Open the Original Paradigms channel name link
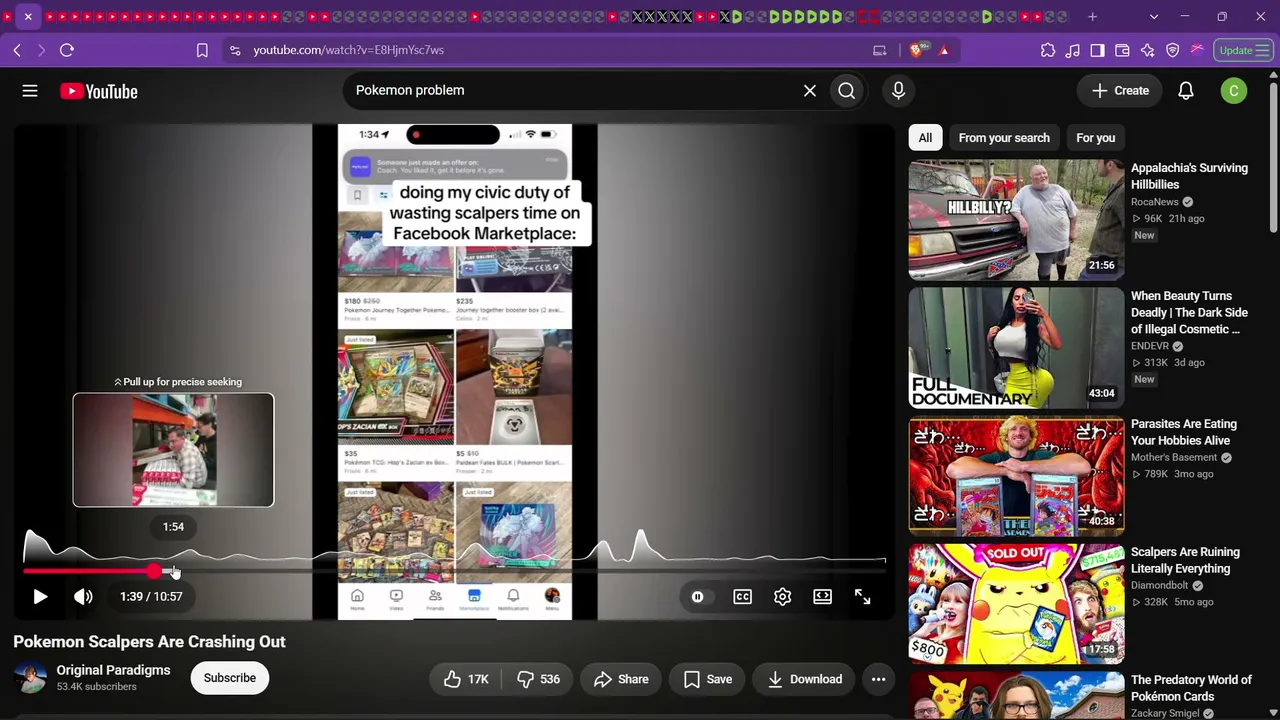 113,670
